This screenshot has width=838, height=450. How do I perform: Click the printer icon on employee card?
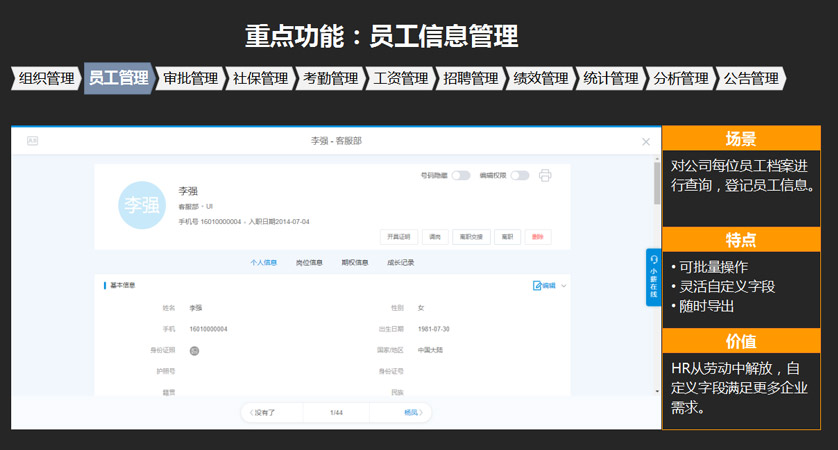(545, 176)
